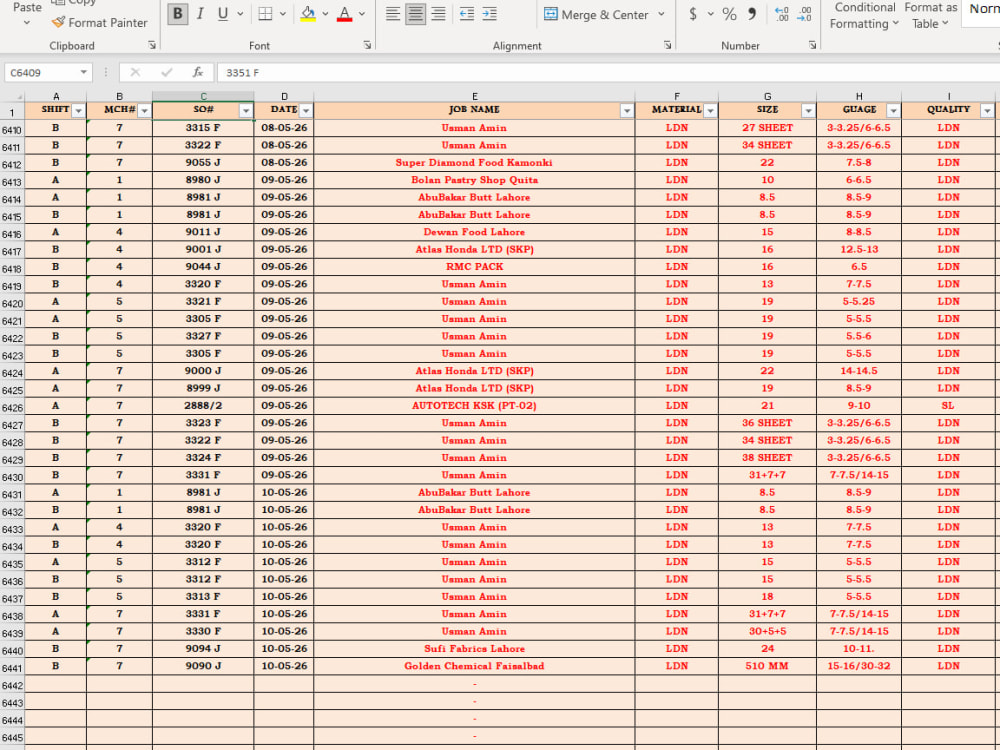Viewport: 1000px width, 750px height.
Task: Open Format as Table menu
Action: [x=930, y=15]
